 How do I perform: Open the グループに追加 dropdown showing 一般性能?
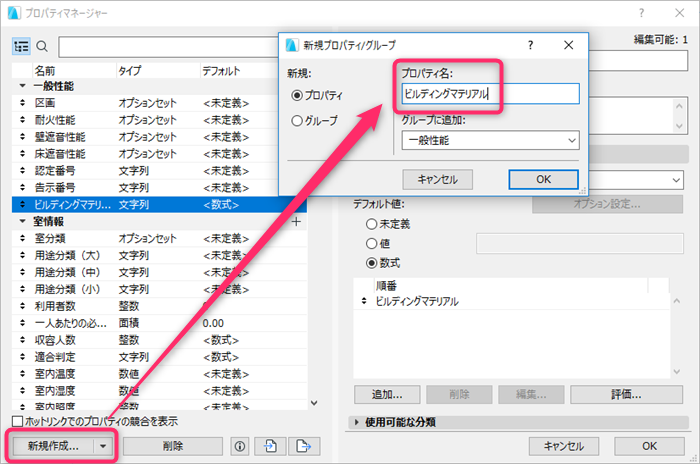490,140
